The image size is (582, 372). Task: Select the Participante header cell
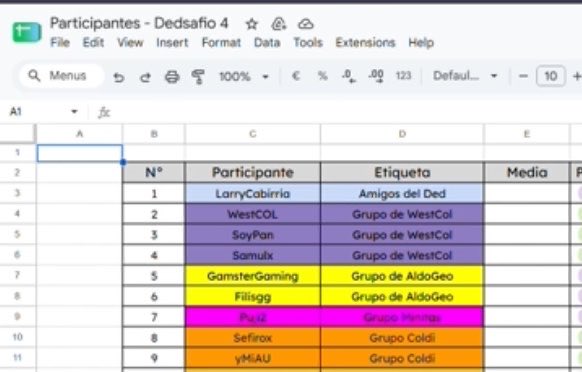[253, 173]
